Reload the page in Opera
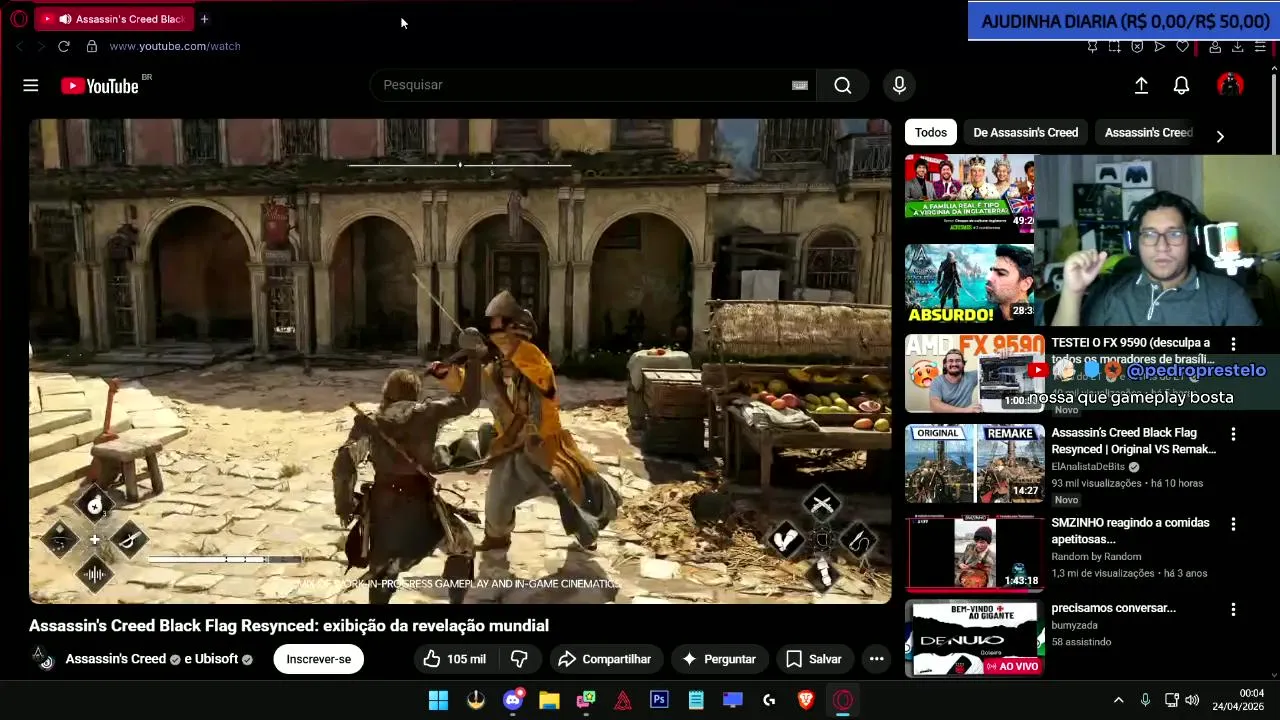This screenshot has height=720, width=1280. [x=63, y=46]
